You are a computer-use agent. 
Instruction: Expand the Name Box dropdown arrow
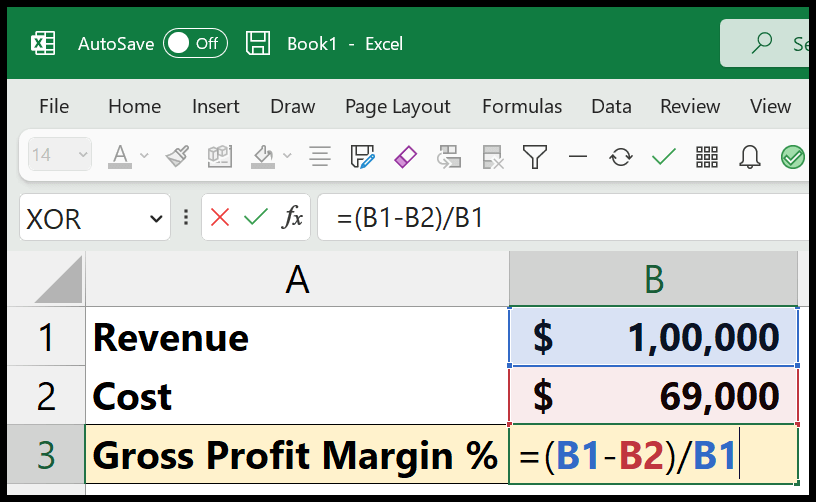point(156,218)
